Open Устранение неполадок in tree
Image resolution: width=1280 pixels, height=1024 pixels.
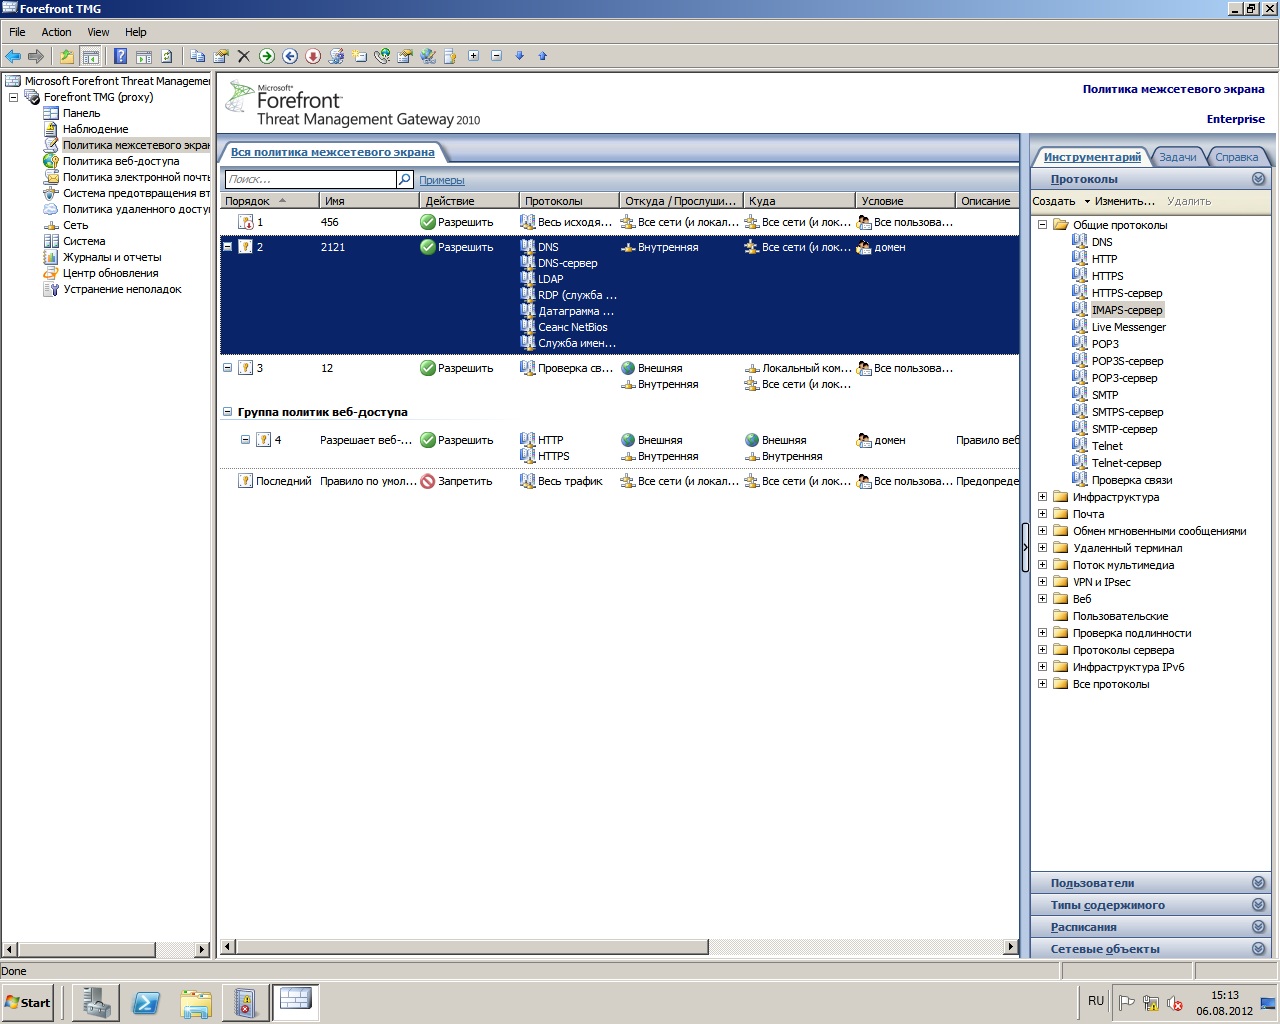click(x=122, y=289)
